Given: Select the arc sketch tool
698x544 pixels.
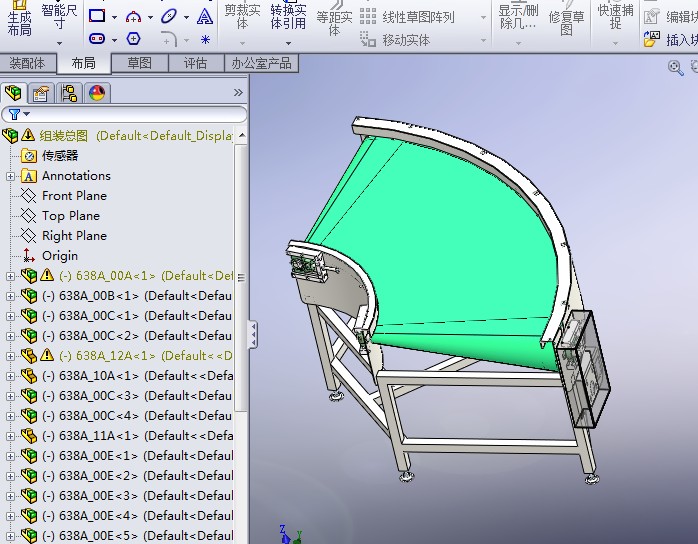Looking at the screenshot, I should pyautogui.click(x=133, y=17).
